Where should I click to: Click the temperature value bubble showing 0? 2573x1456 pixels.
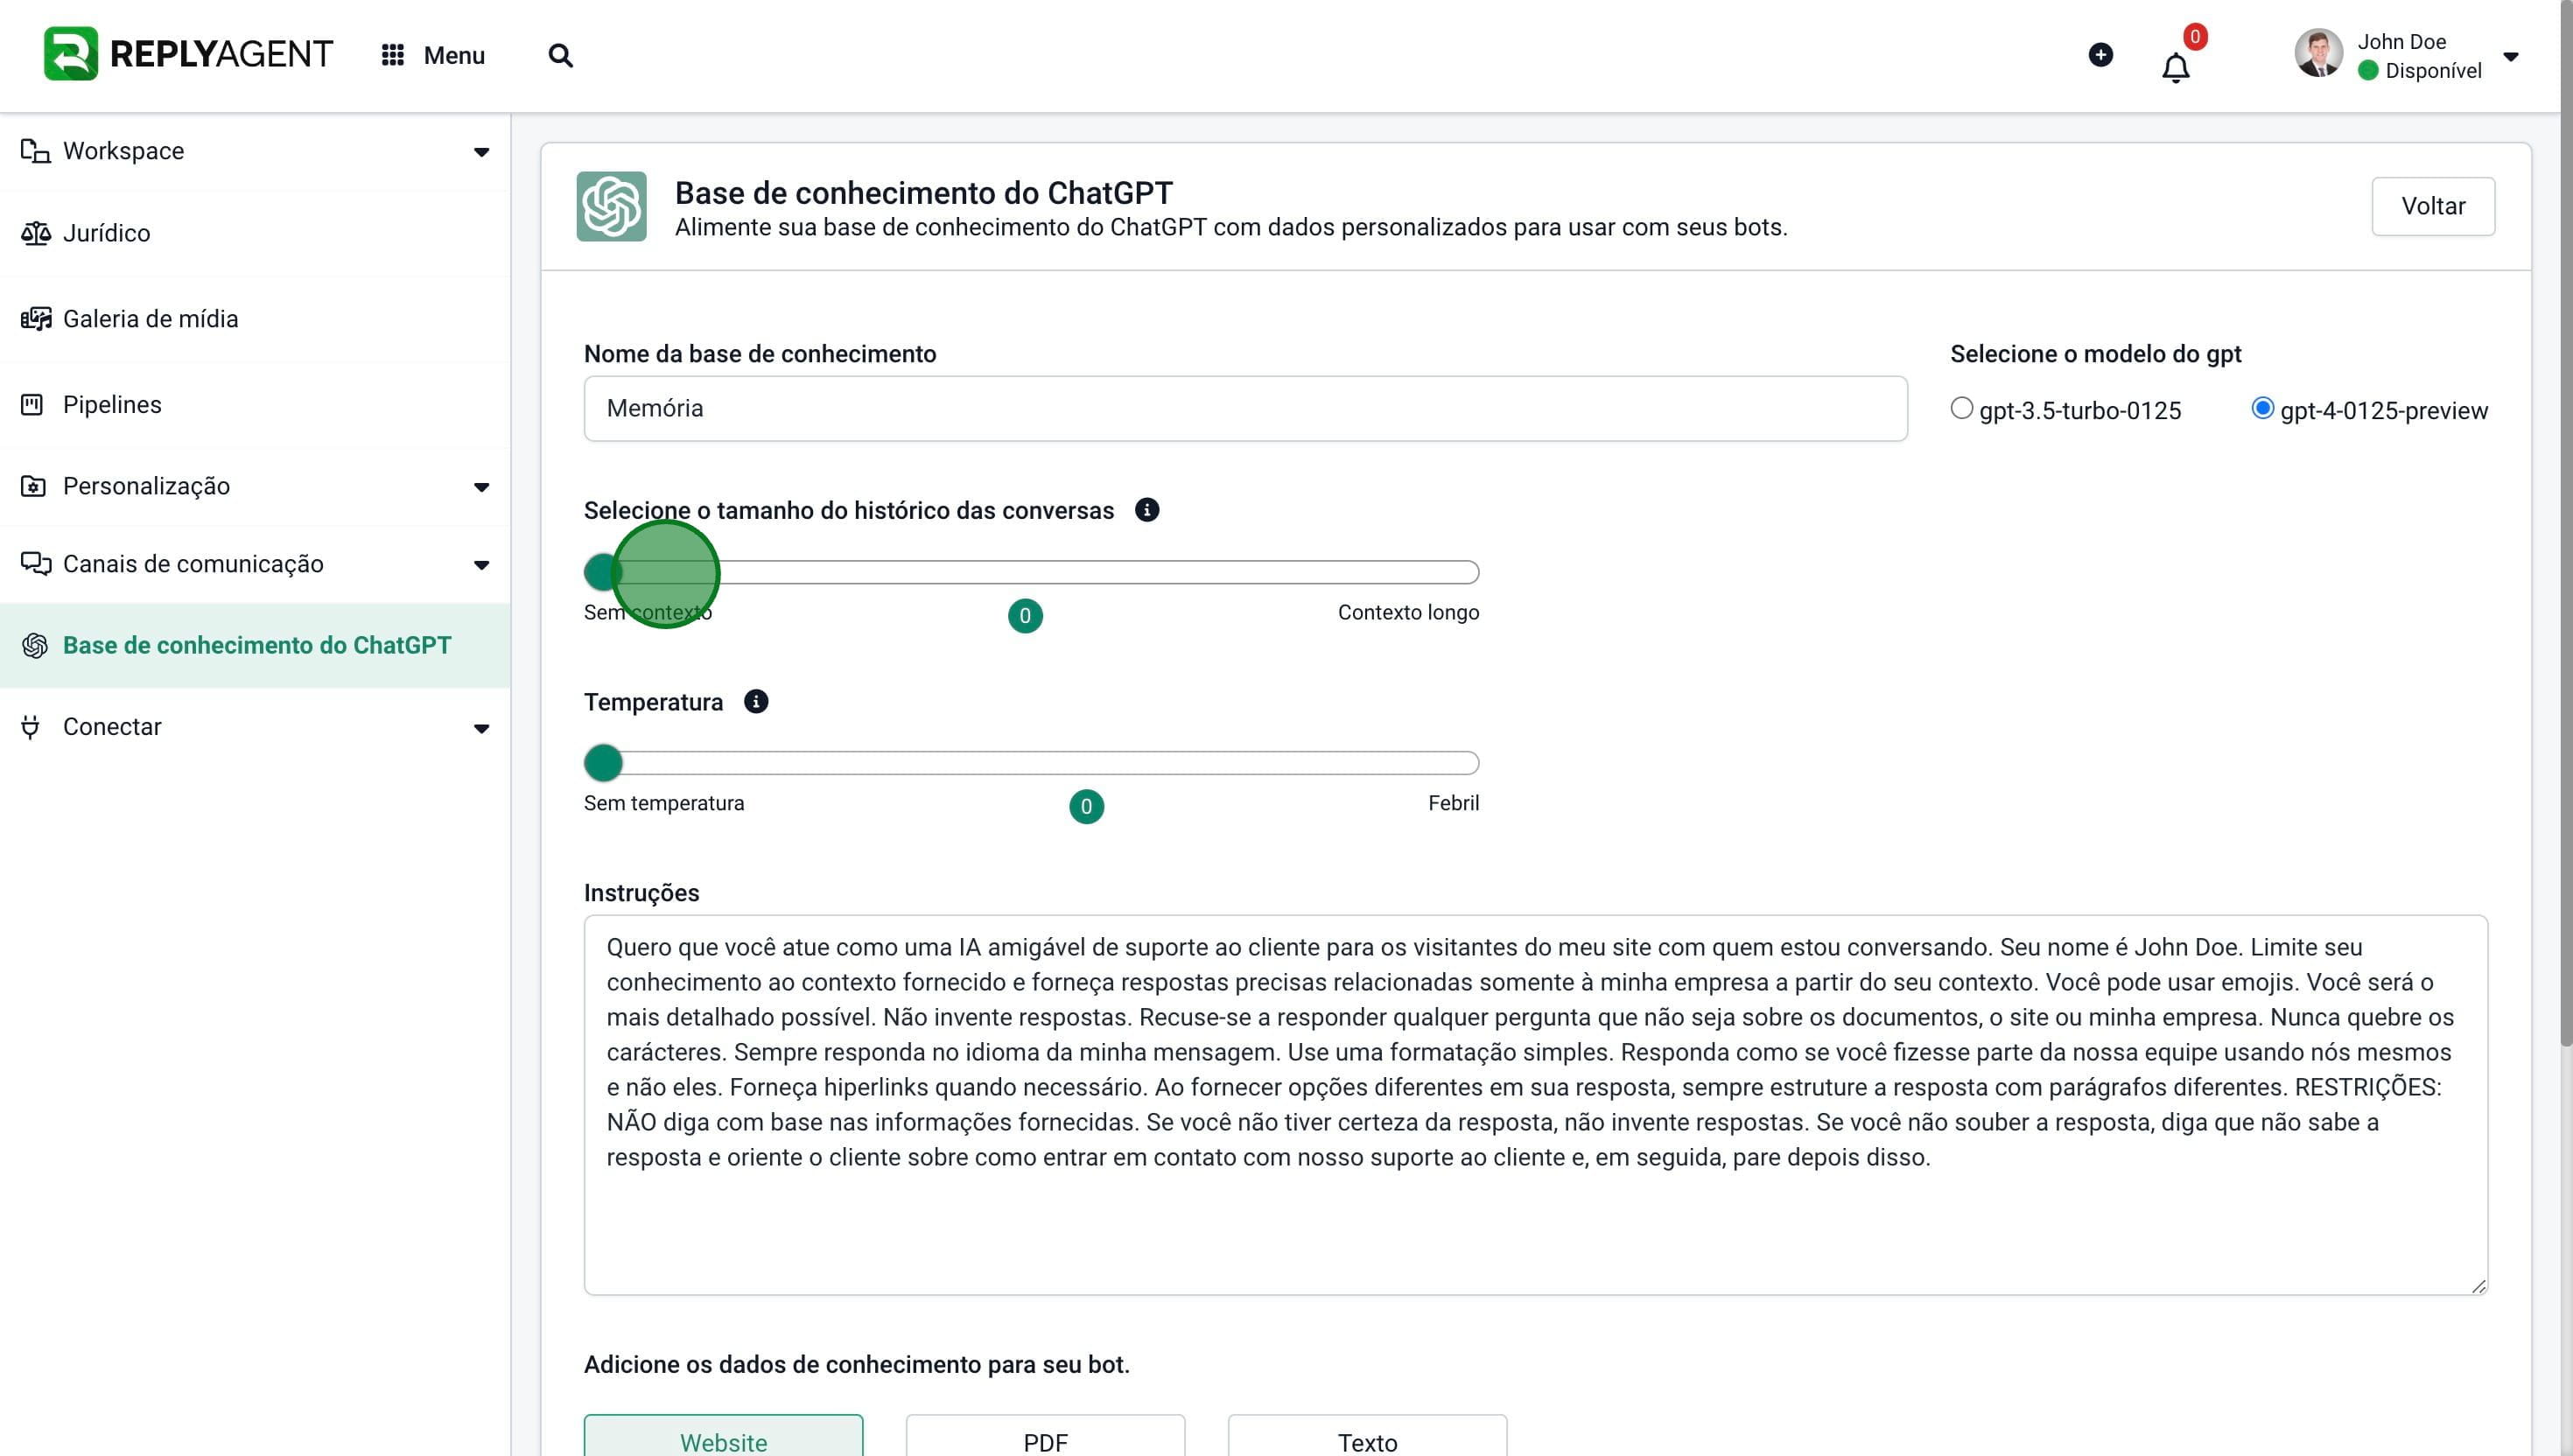[x=1086, y=807]
